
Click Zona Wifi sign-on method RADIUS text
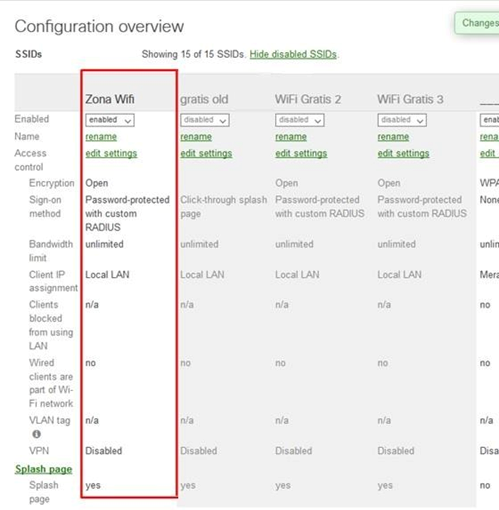(127, 213)
